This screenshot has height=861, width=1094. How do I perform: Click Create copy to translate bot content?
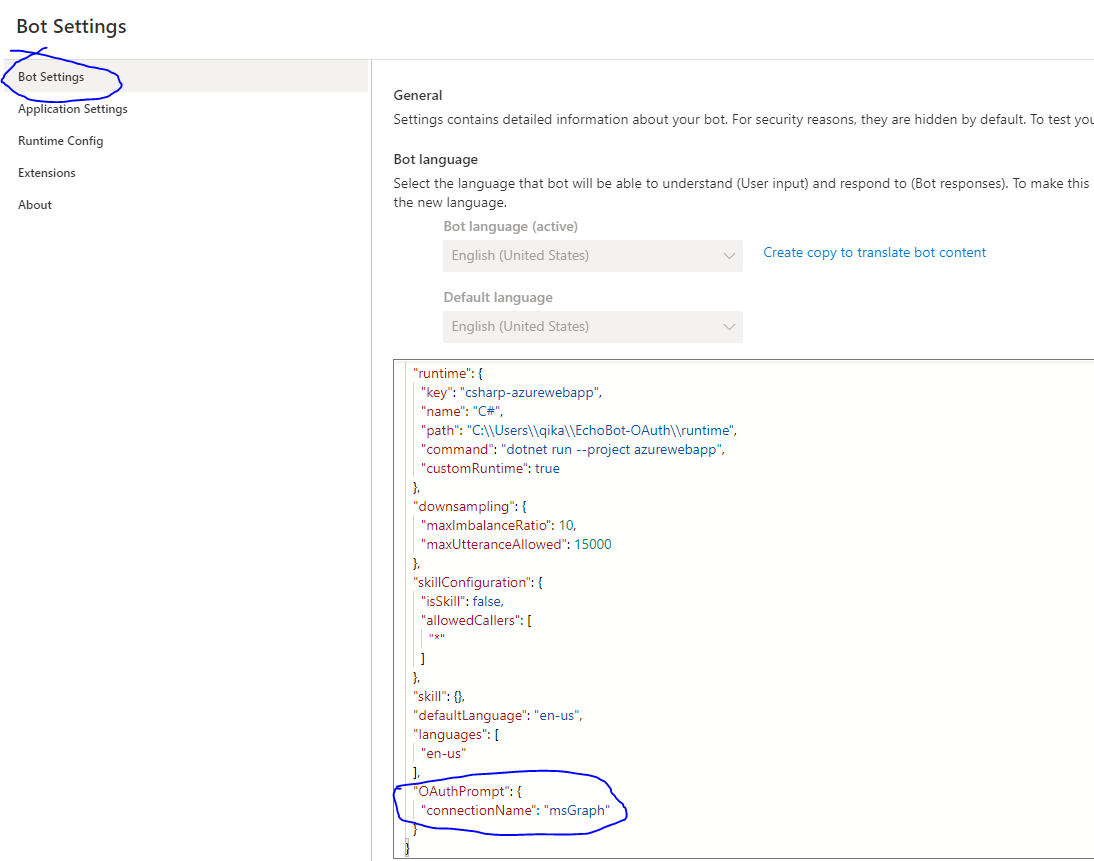(x=874, y=252)
